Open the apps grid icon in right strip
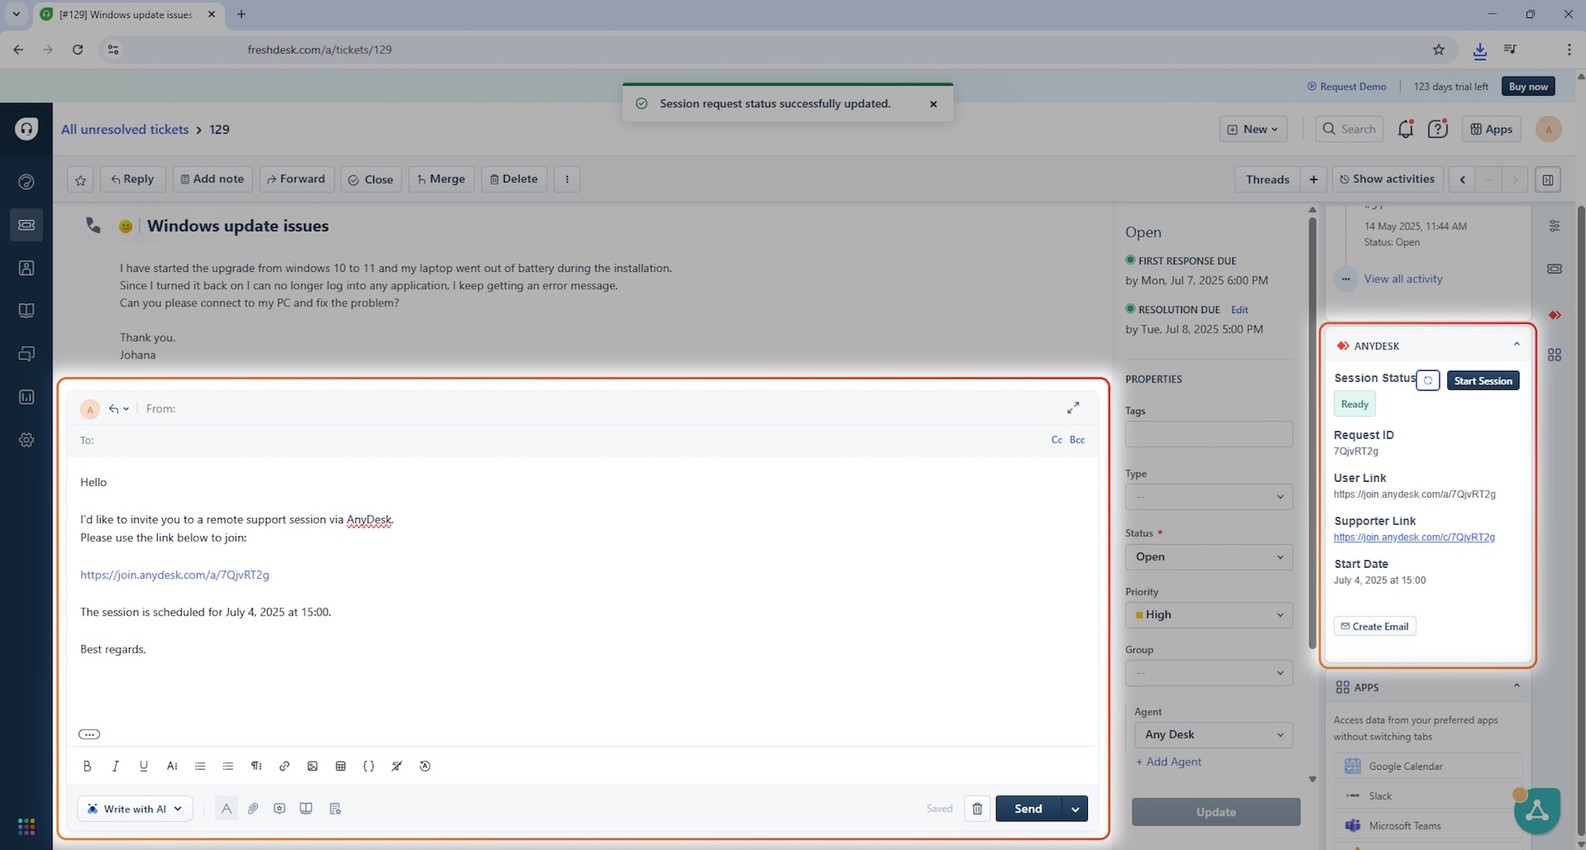Image resolution: width=1586 pixels, height=850 pixels. pos(1554,355)
